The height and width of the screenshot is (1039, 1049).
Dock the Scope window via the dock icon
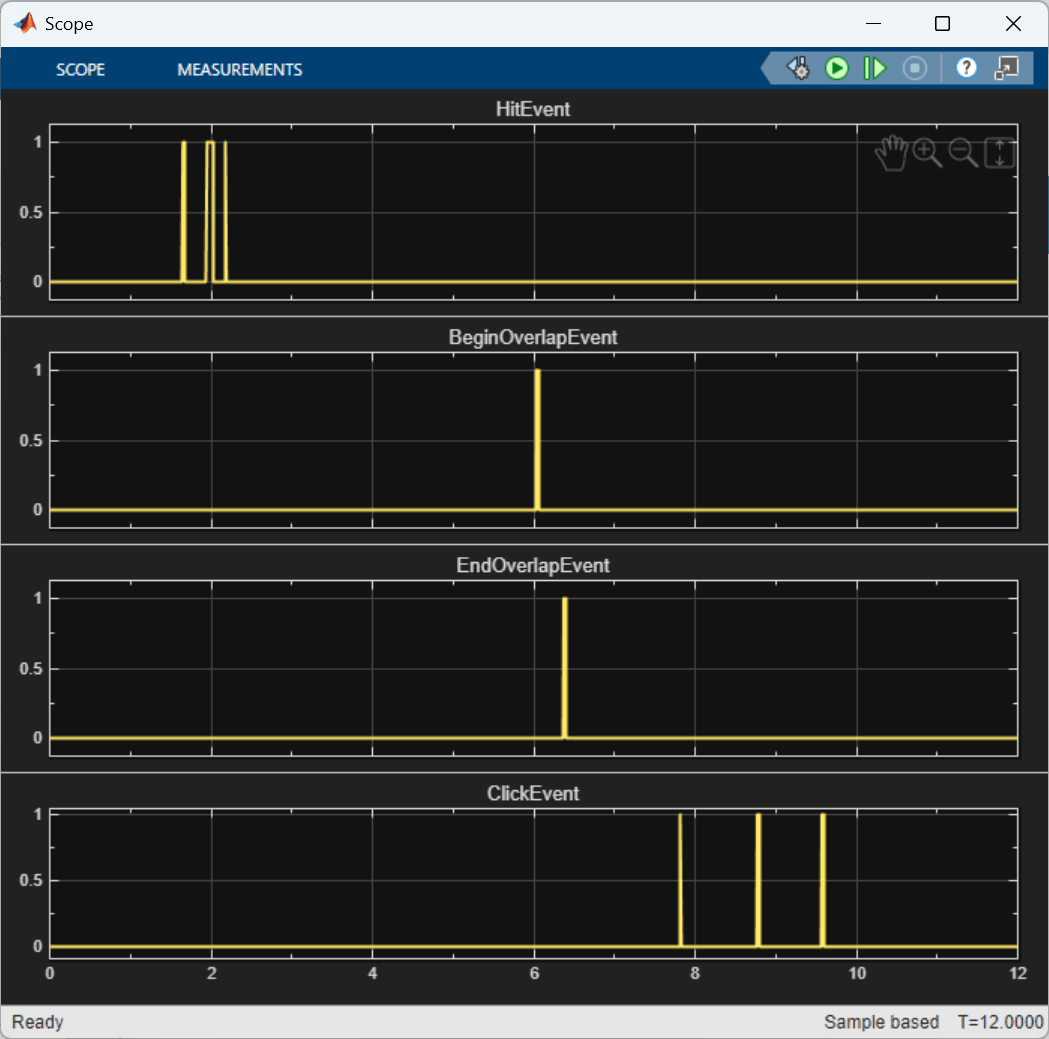[x=1007, y=68]
